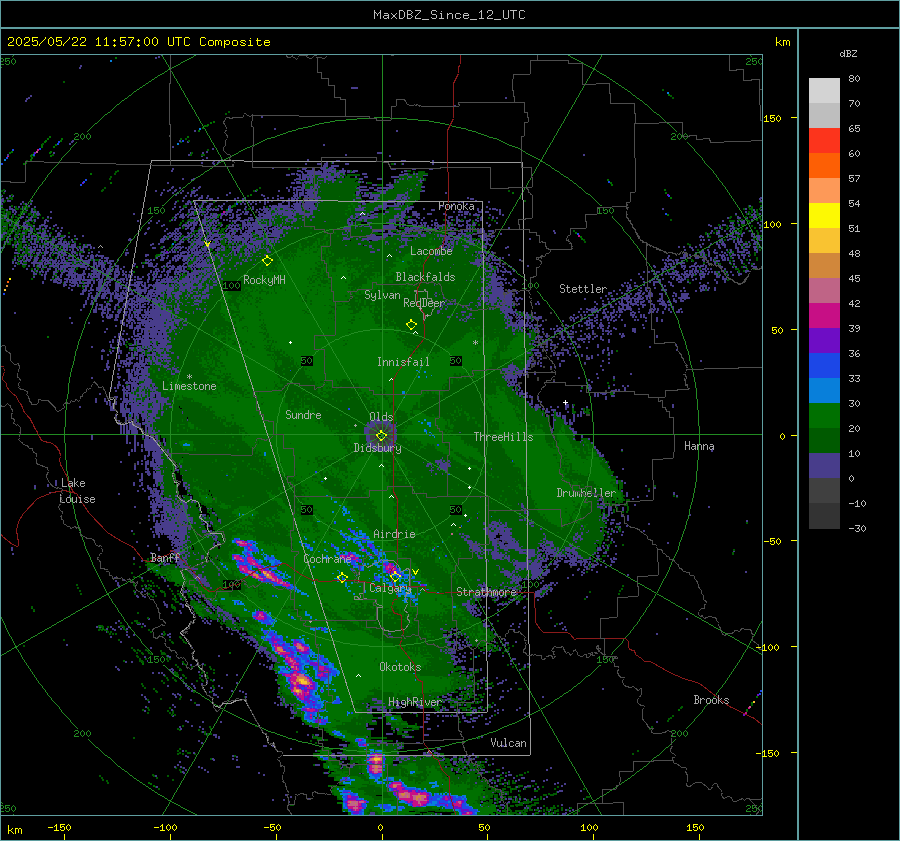Select the Sylvan label

click(x=382, y=295)
